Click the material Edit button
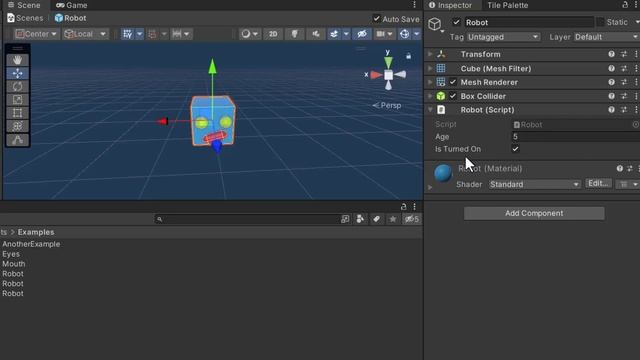 (x=598, y=183)
